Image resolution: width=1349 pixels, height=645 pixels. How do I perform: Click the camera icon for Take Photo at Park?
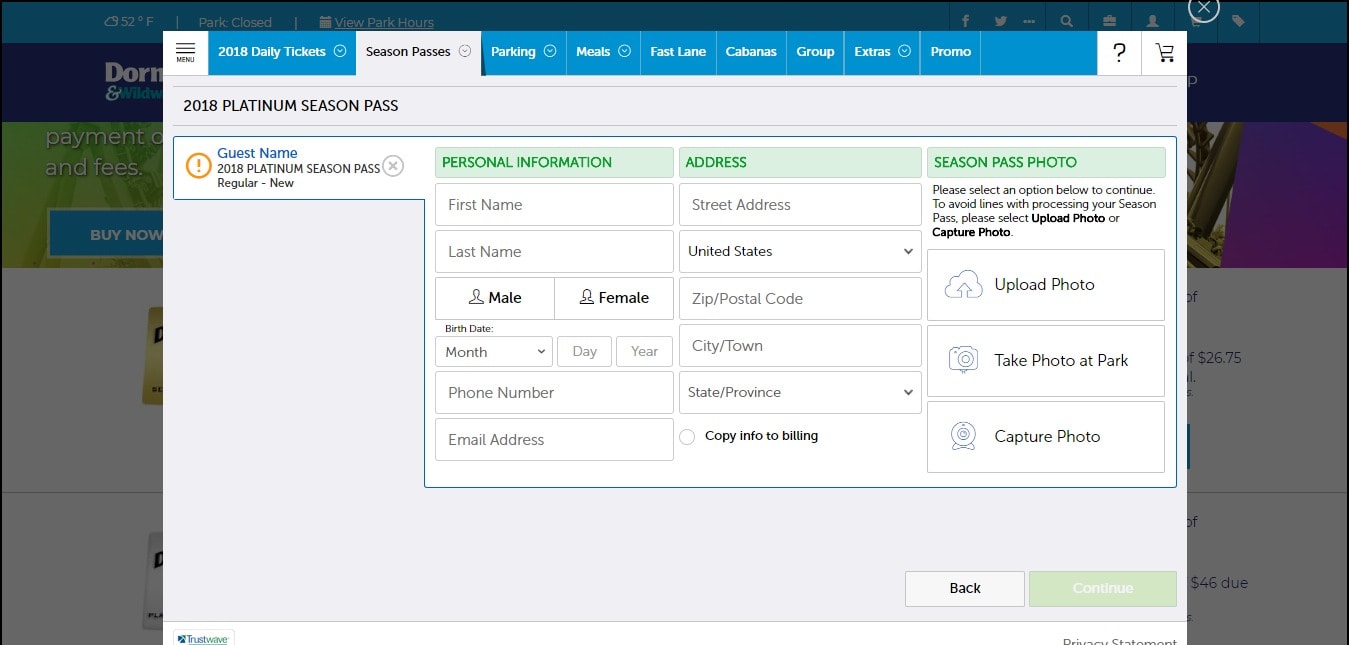963,360
